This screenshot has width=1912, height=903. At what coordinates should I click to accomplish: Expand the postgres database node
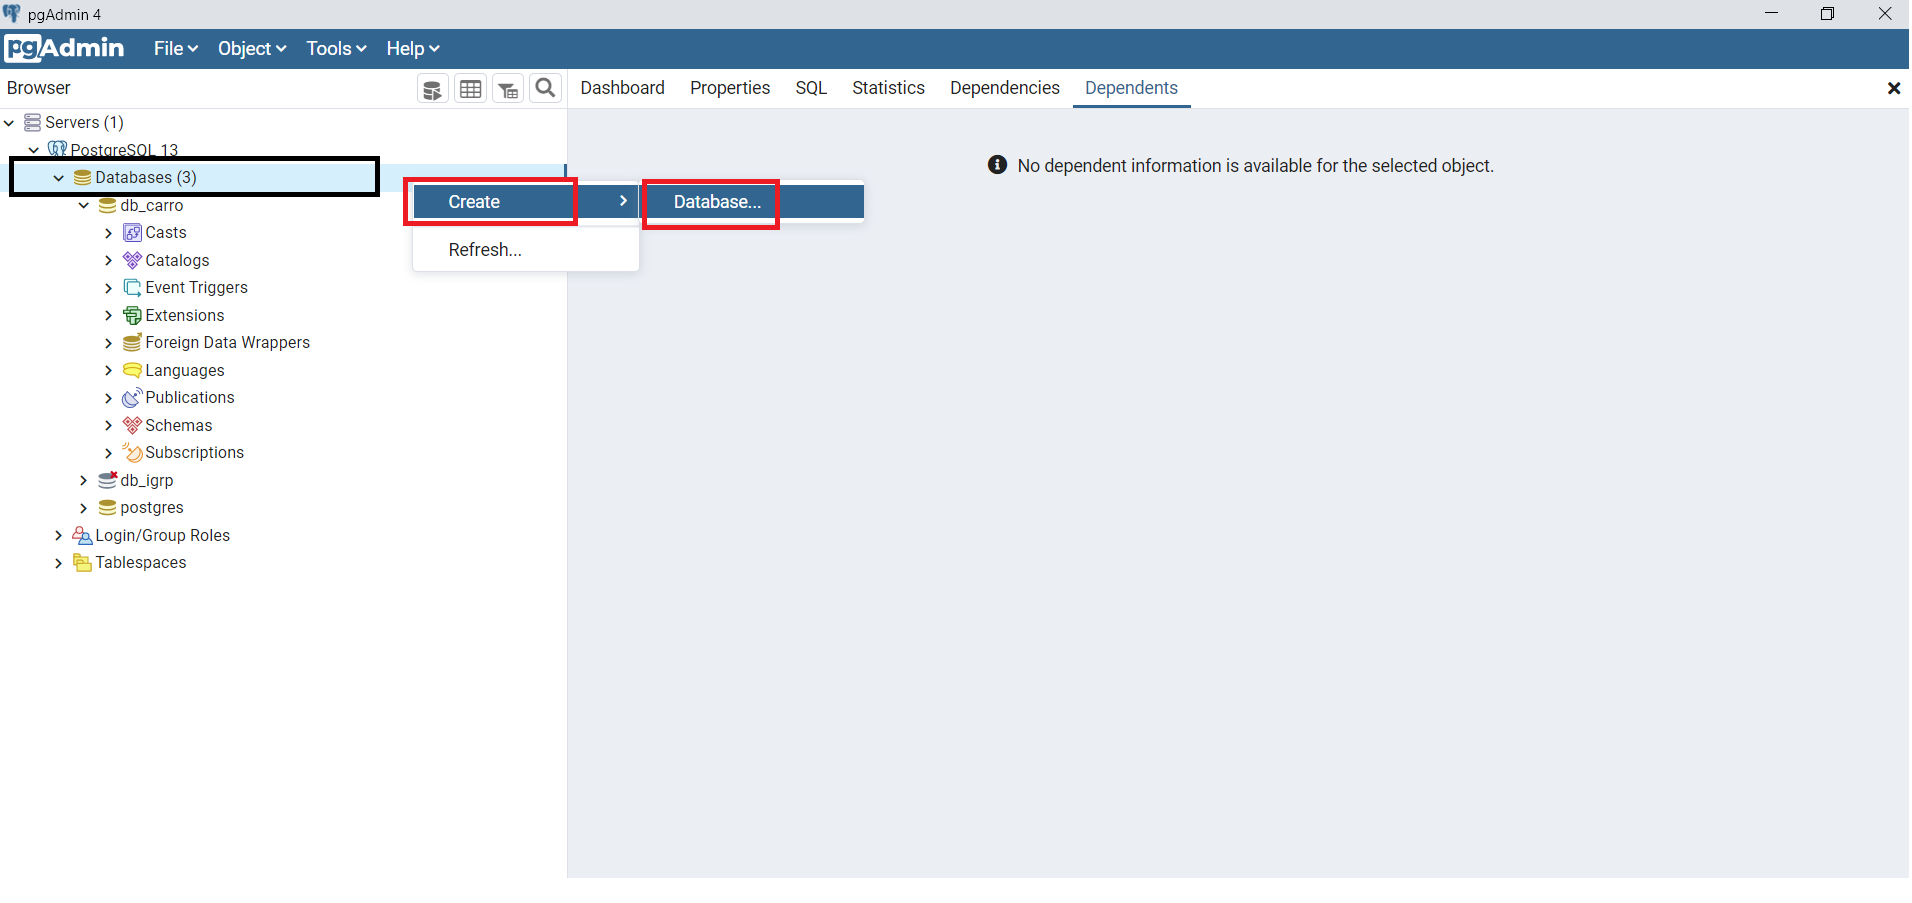[84, 508]
